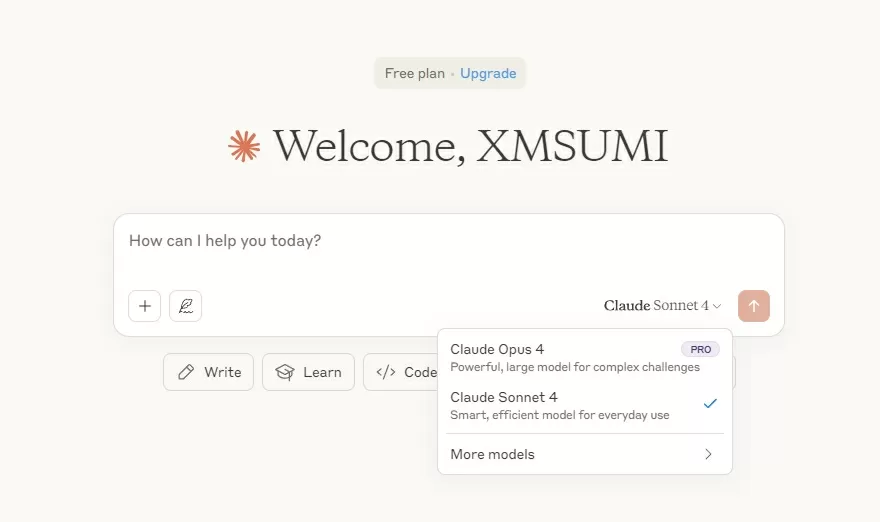Click the More models chevron arrow
Image resolution: width=880 pixels, height=522 pixels.
click(708, 454)
